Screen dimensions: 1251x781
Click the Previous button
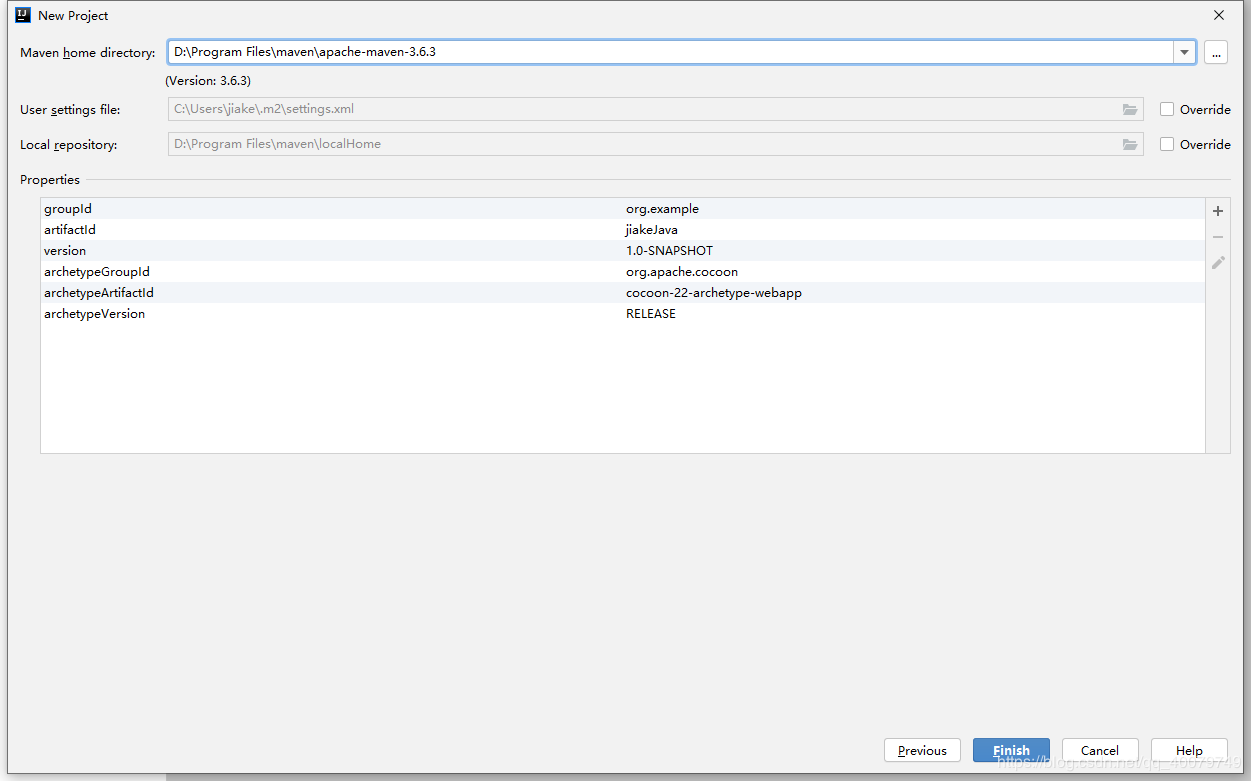pos(922,750)
